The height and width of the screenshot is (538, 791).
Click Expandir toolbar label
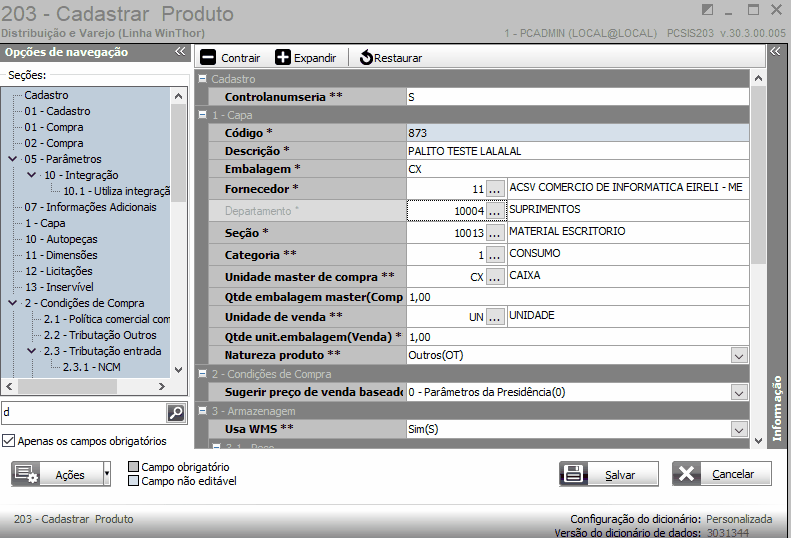click(315, 58)
